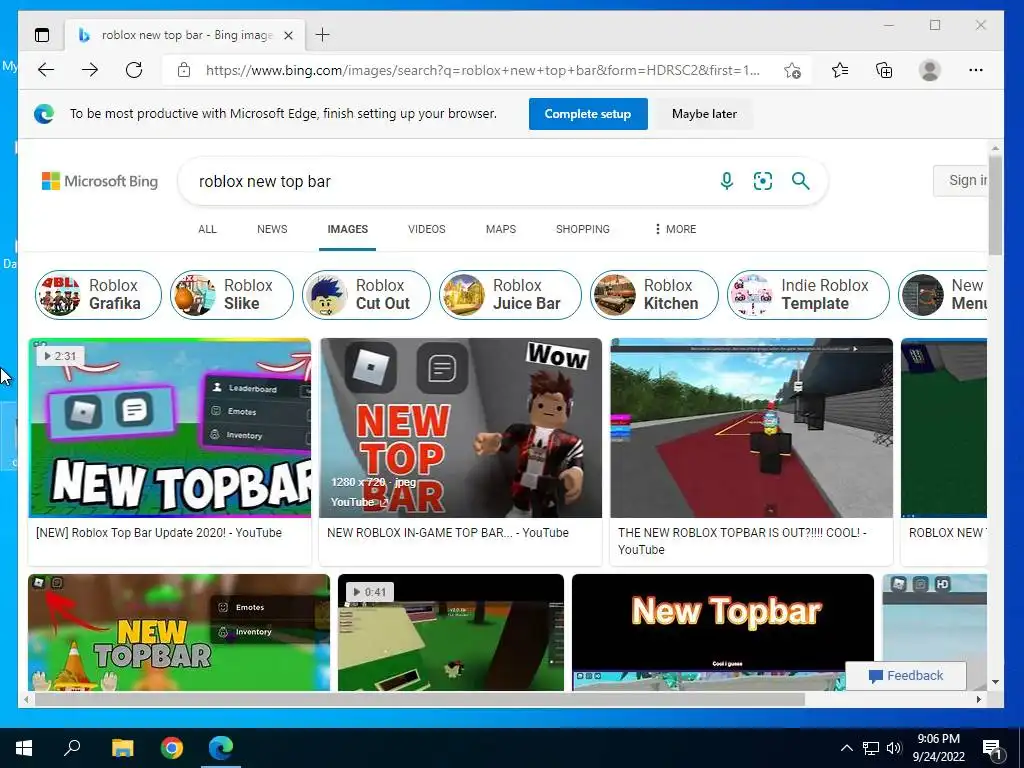Click horizontal scrollbar right arrow
This screenshot has width=1024, height=768.
[978, 699]
